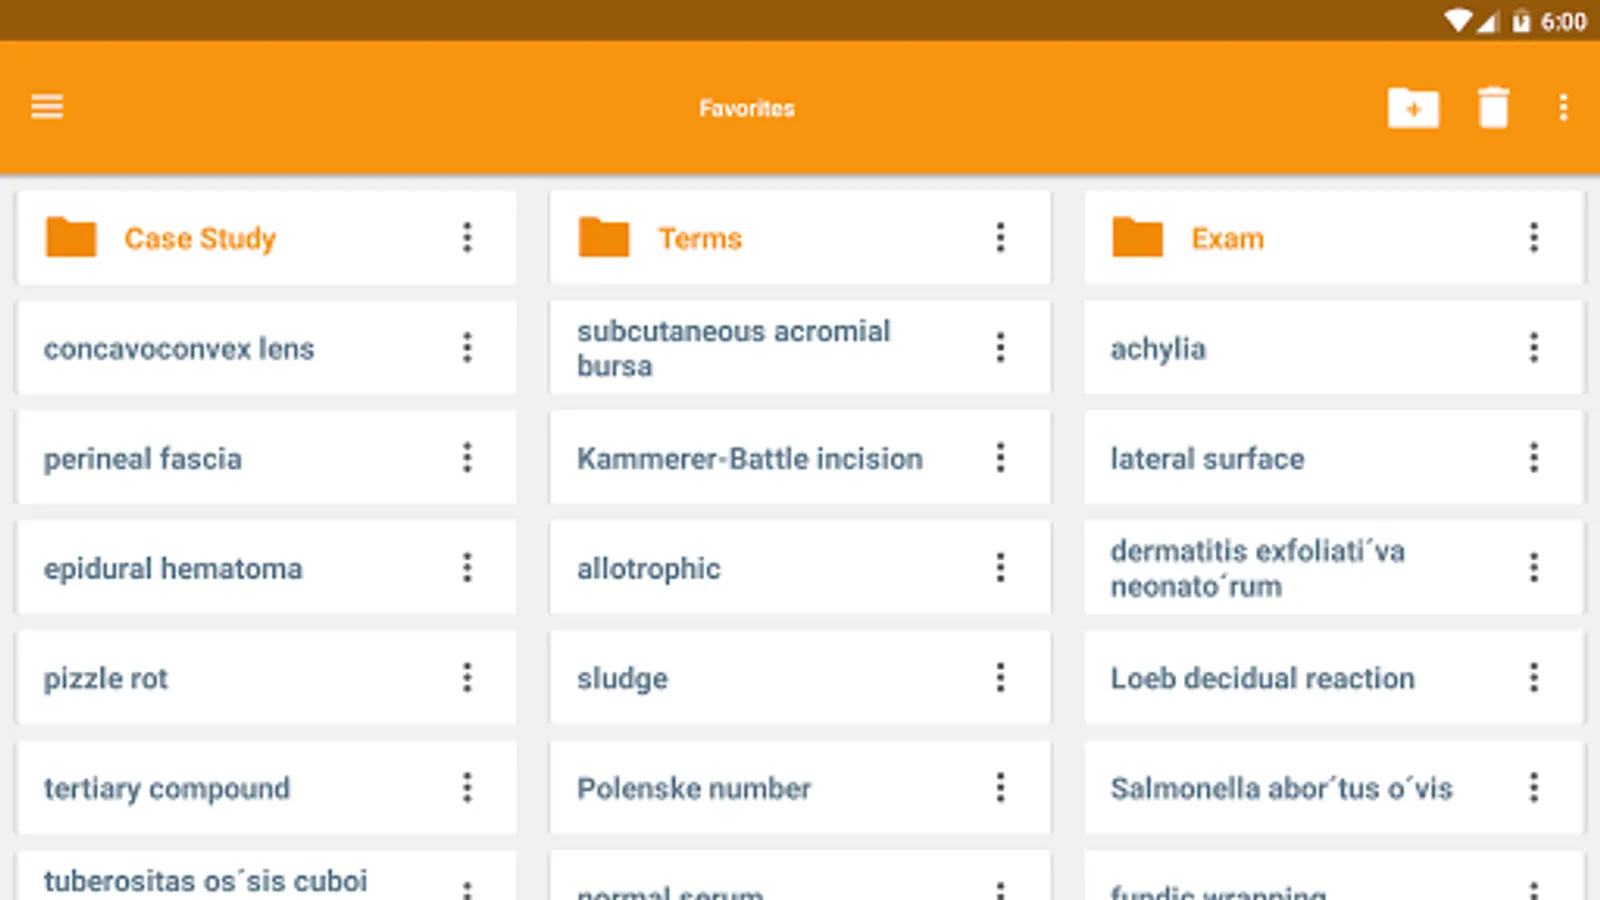
Task: Open the Exam folder icon
Action: point(1138,238)
